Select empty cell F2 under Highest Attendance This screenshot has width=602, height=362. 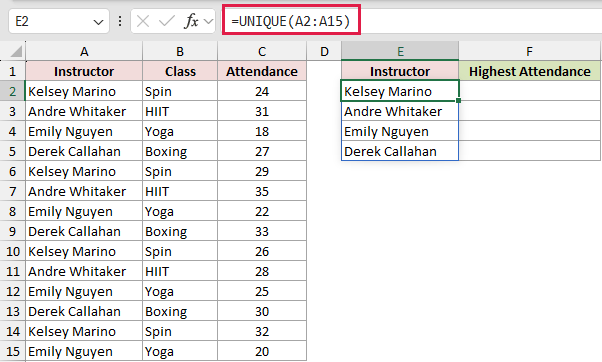click(529, 91)
